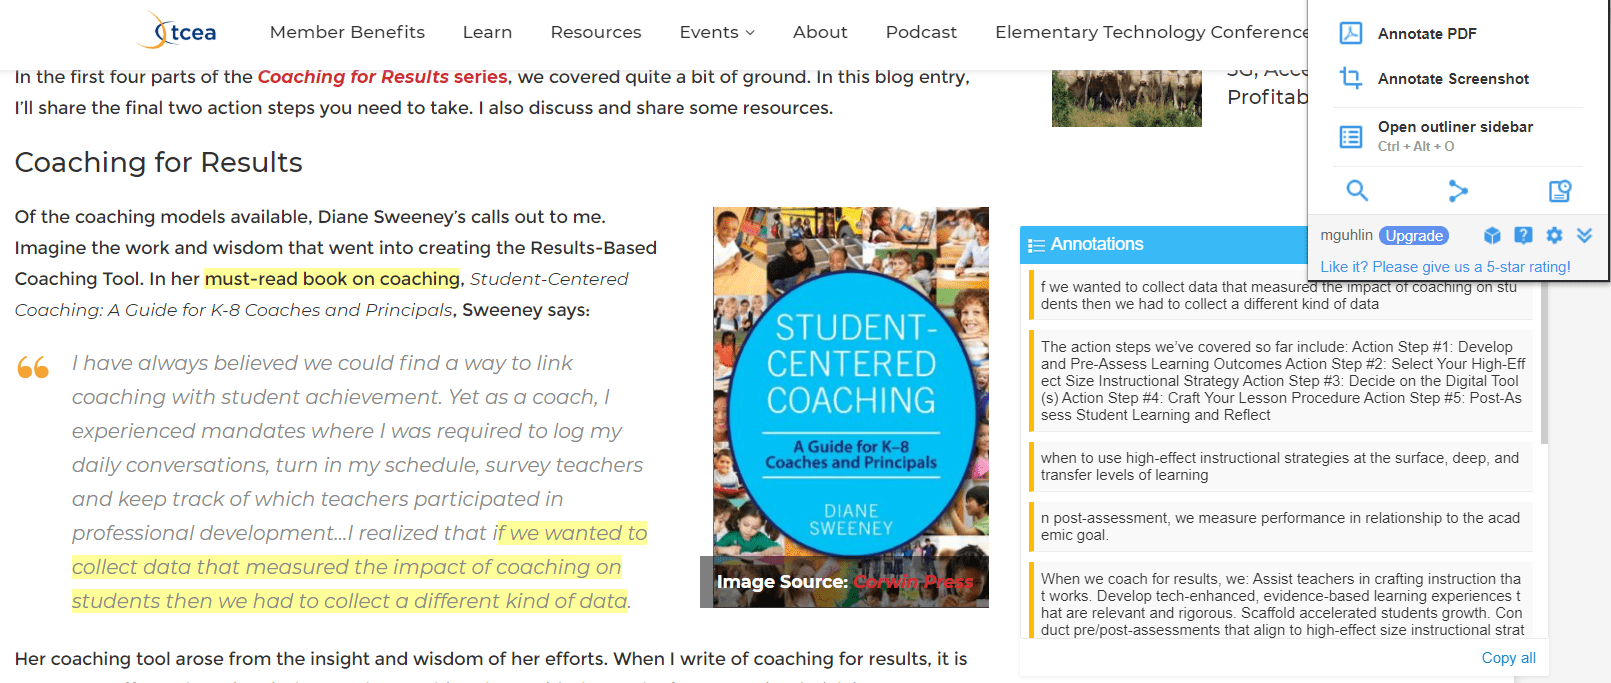Click the Annotate PDF icon
Image resolution: width=1611 pixels, height=683 pixels.
click(1351, 33)
